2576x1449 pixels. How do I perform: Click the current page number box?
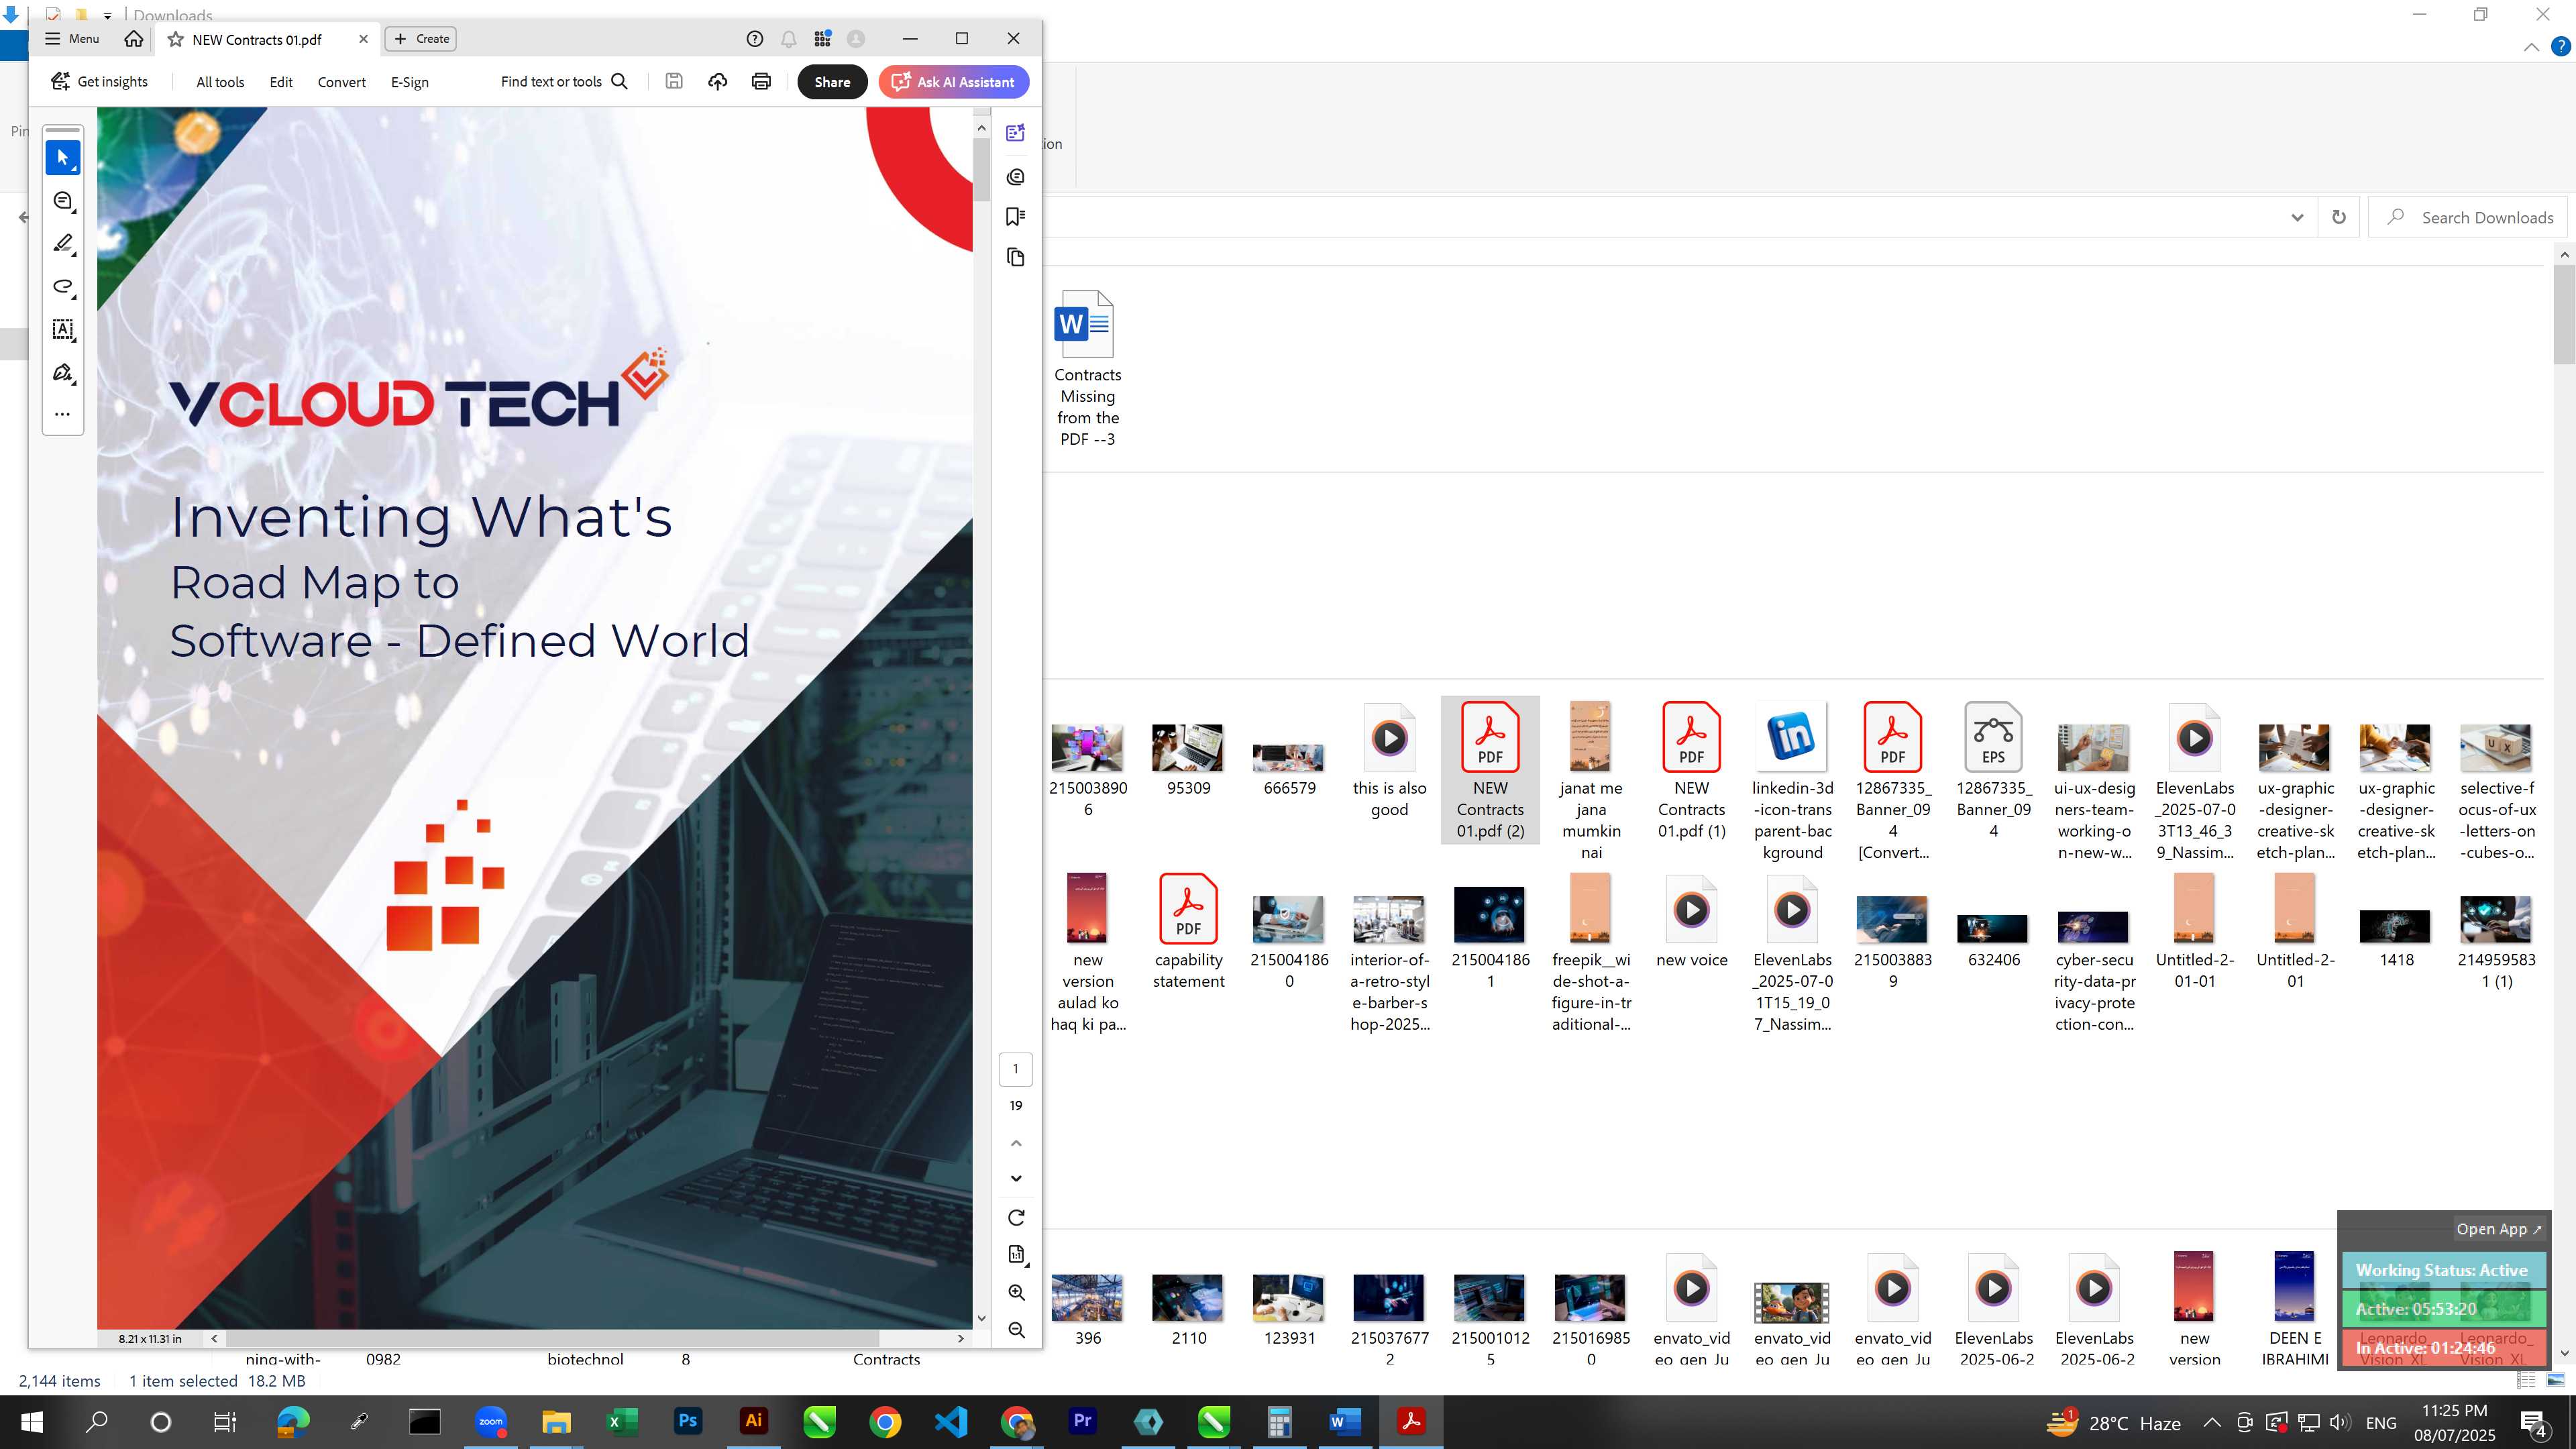pyautogui.click(x=1016, y=1069)
